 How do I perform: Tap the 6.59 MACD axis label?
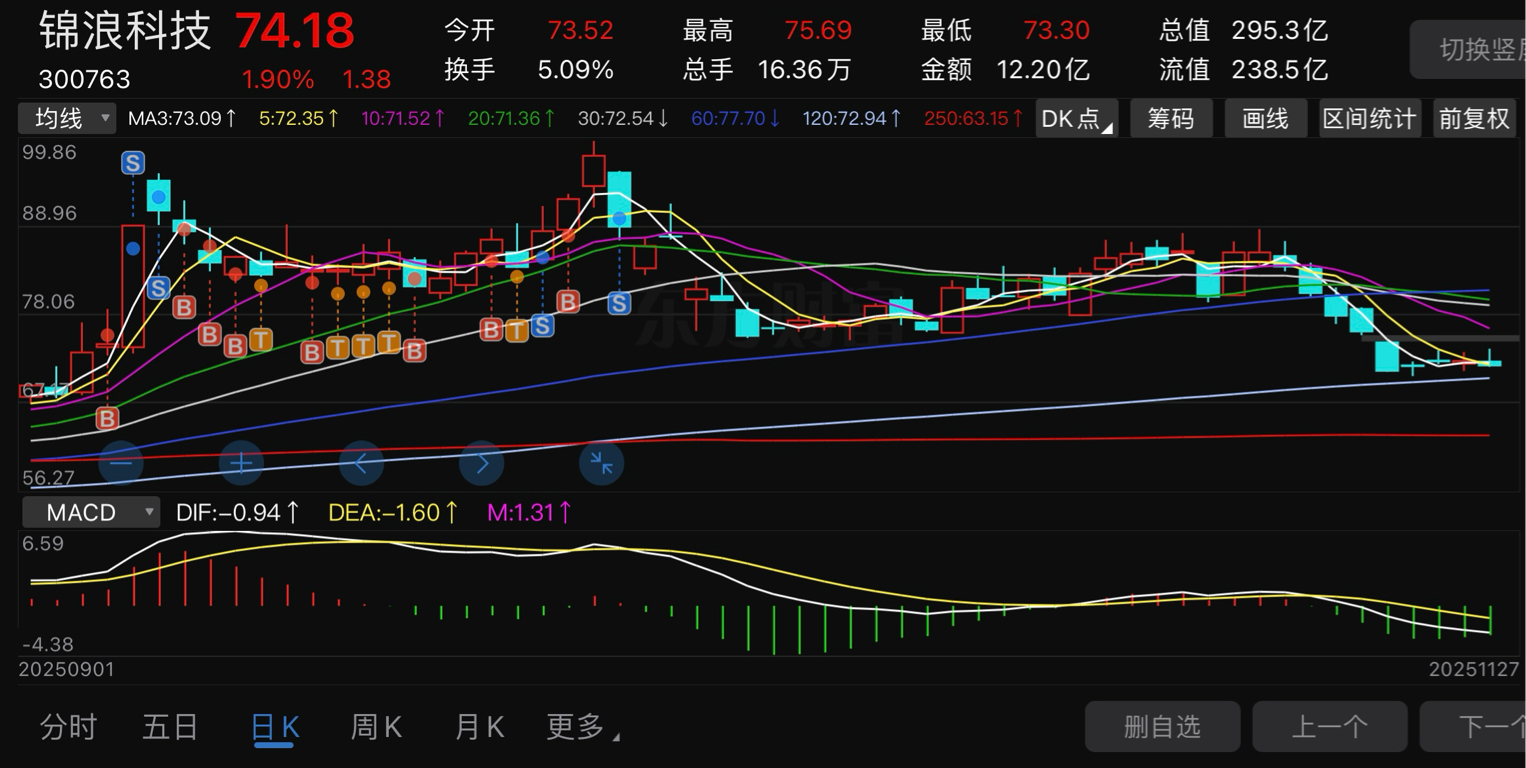coord(43,544)
